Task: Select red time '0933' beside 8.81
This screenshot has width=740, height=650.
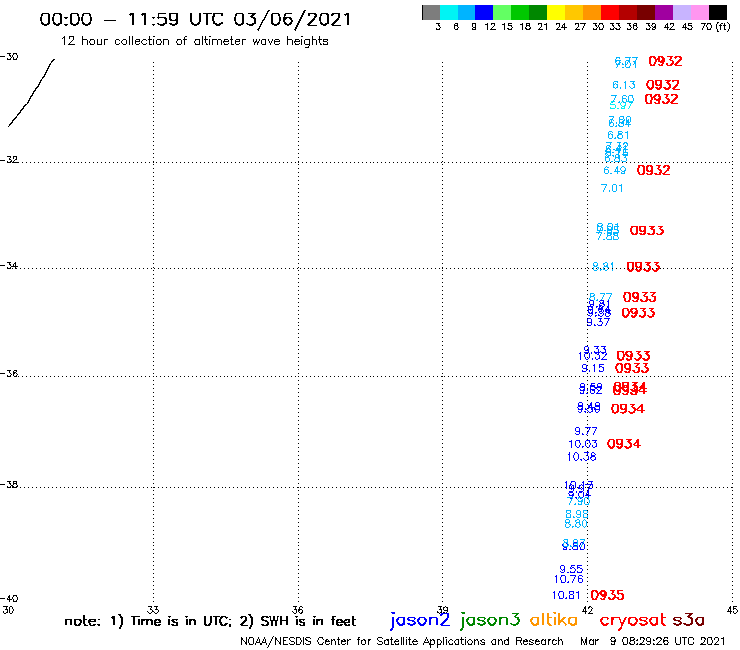Action: click(643, 267)
